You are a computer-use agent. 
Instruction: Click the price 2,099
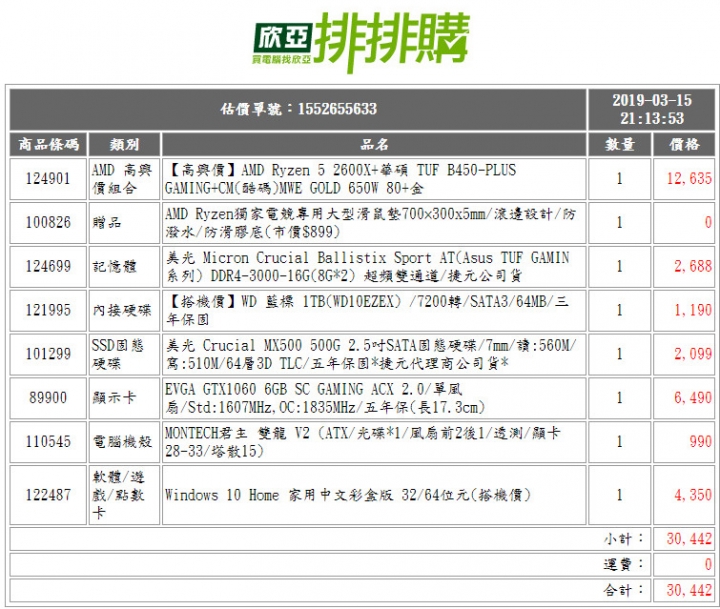tap(692, 354)
